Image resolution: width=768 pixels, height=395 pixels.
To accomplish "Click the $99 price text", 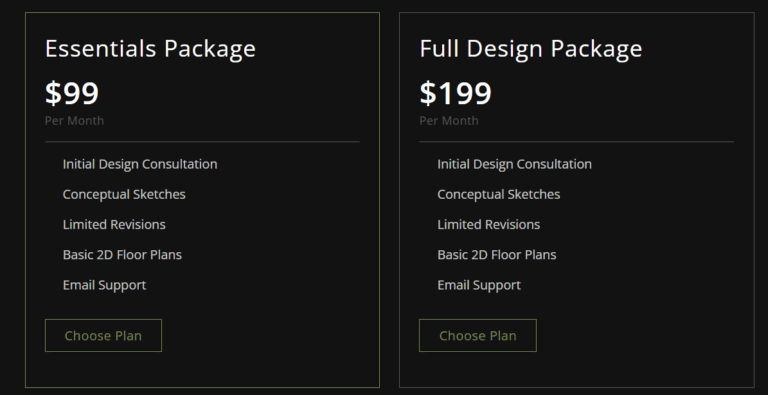I will (72, 93).
